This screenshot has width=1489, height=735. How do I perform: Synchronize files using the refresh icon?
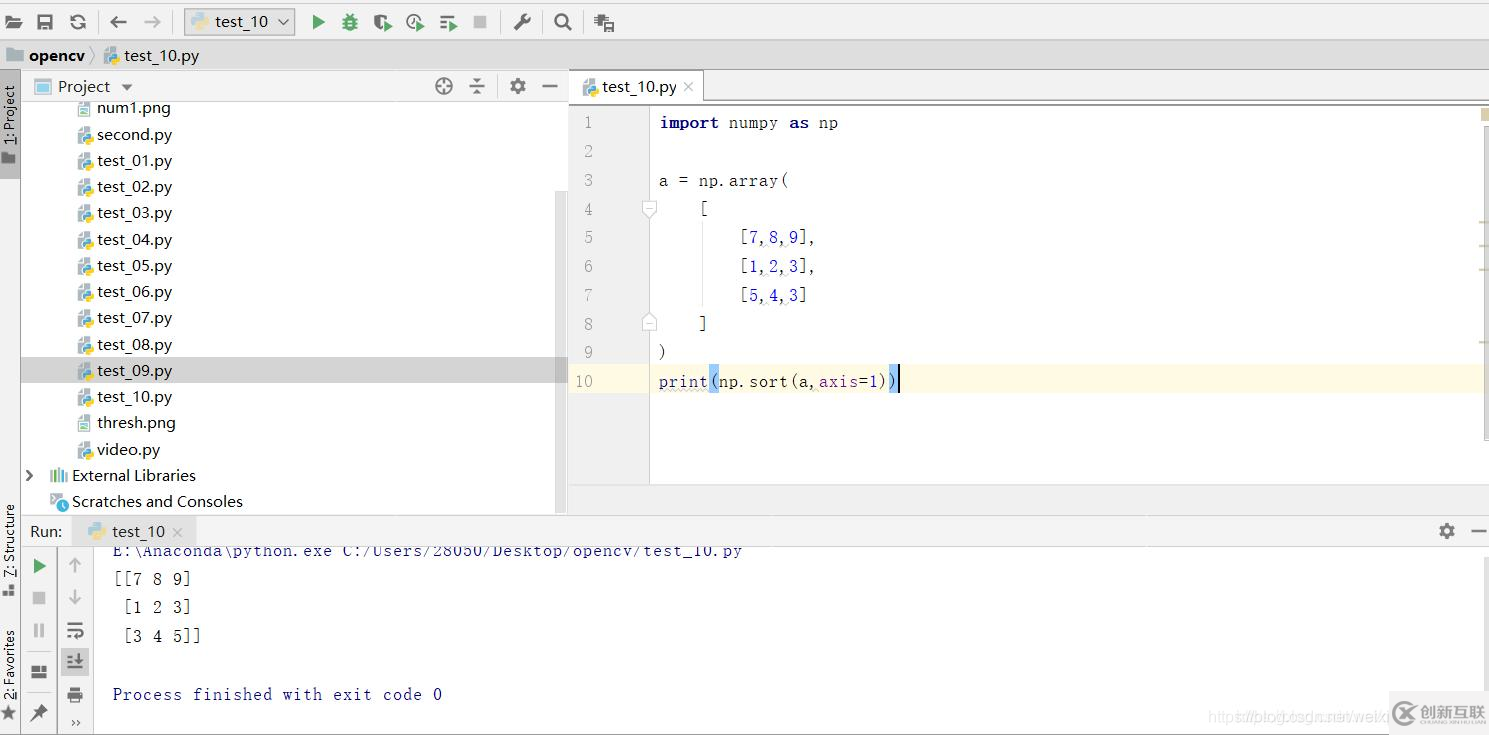[x=78, y=22]
